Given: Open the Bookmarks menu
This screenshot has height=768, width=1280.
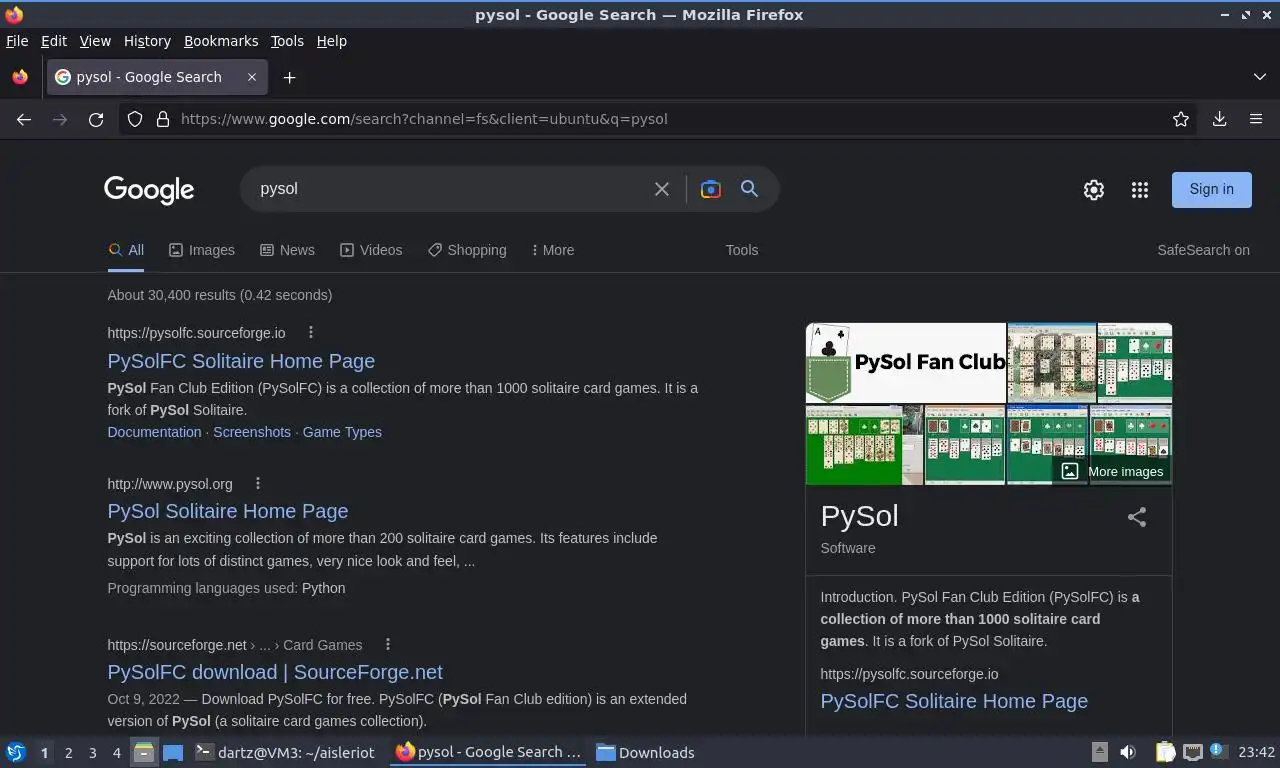Looking at the screenshot, I should (x=221, y=41).
